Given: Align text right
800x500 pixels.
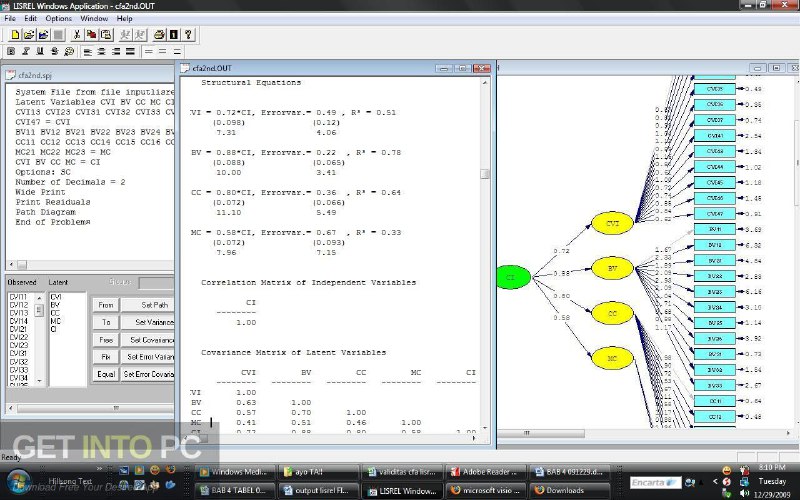Looking at the screenshot, I should (116, 52).
